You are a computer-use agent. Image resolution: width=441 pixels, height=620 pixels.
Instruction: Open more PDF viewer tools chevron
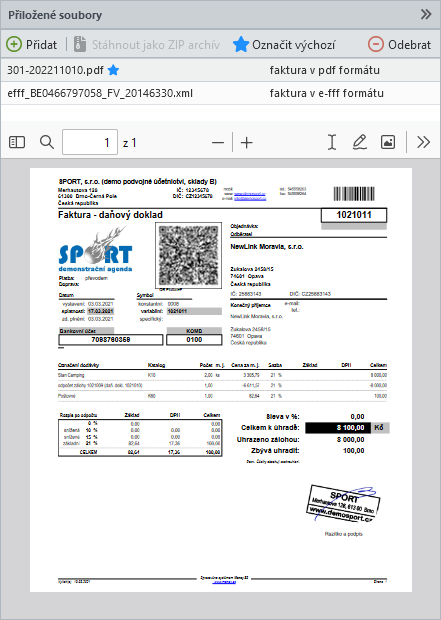tap(423, 142)
